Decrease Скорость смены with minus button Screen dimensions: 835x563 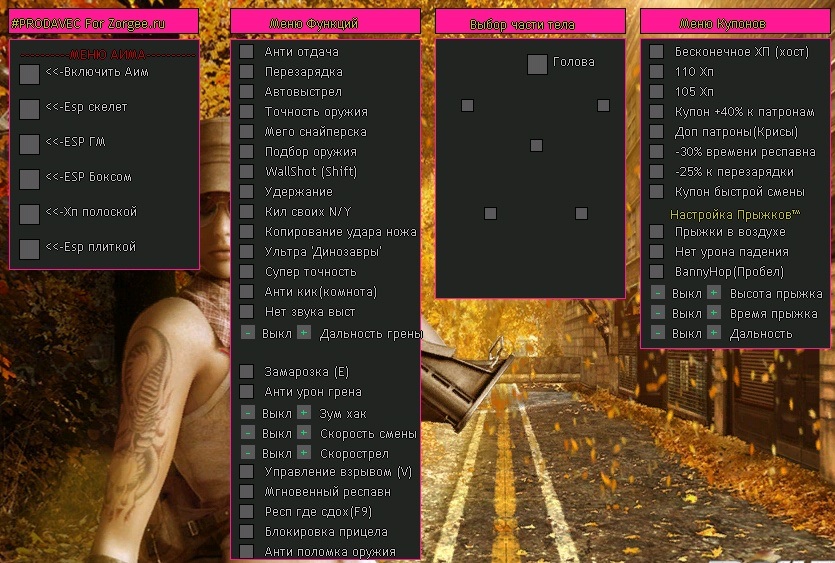point(248,433)
